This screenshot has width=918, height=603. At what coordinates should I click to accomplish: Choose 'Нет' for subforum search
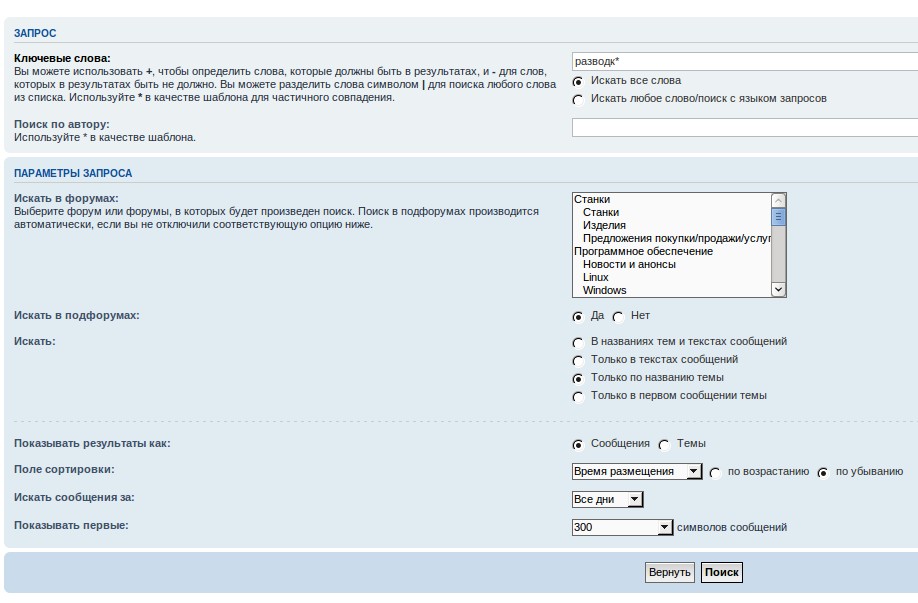619,317
